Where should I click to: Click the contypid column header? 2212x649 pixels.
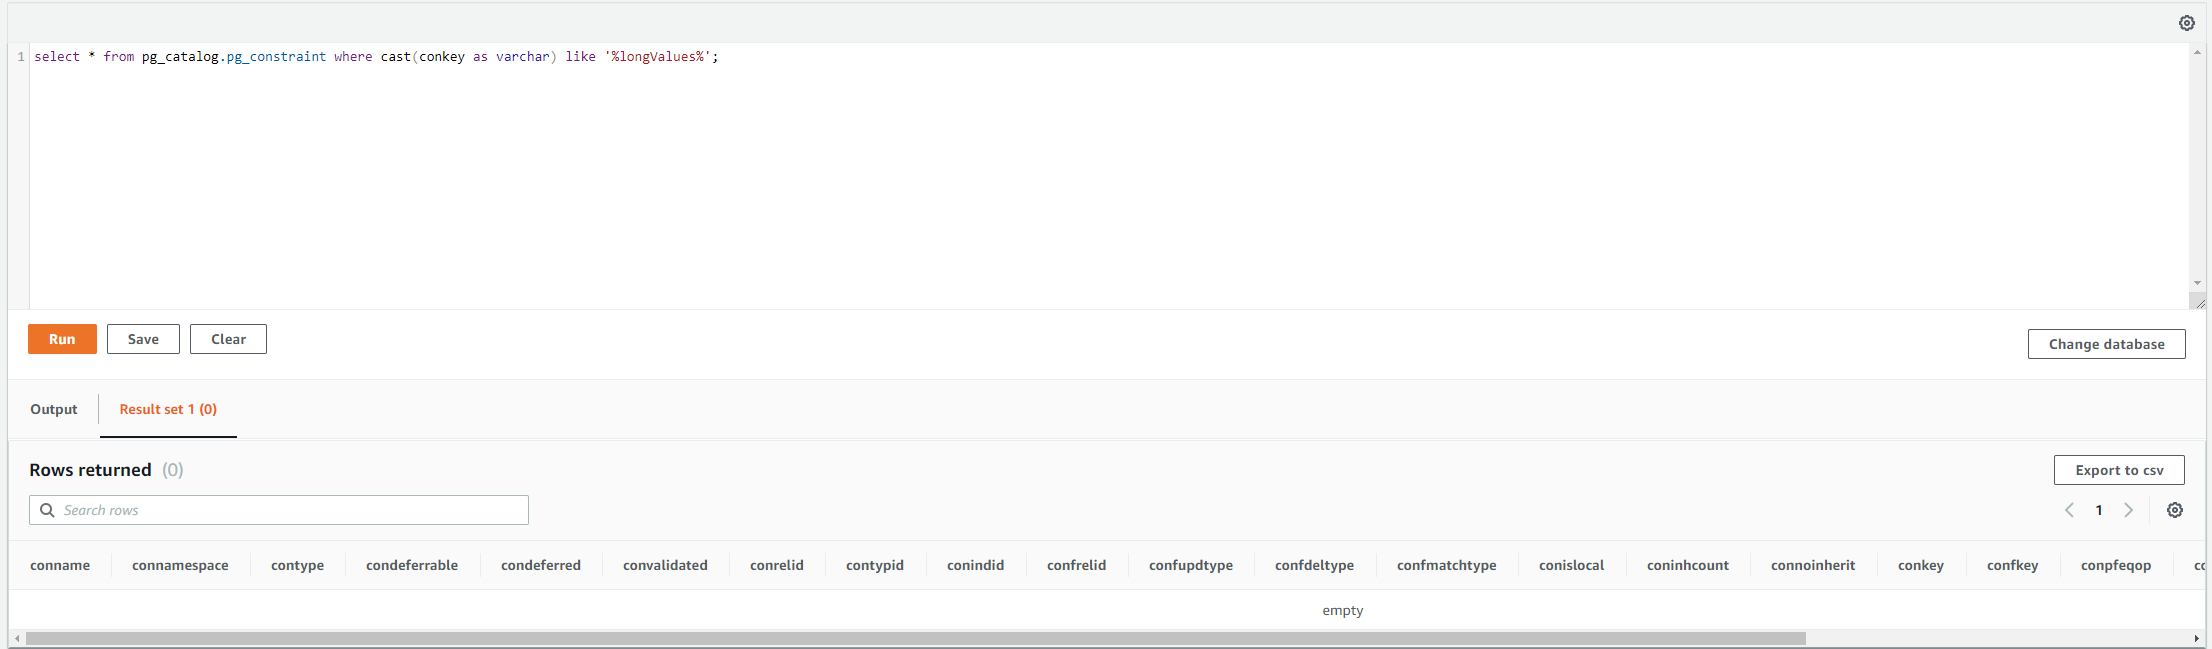point(875,565)
